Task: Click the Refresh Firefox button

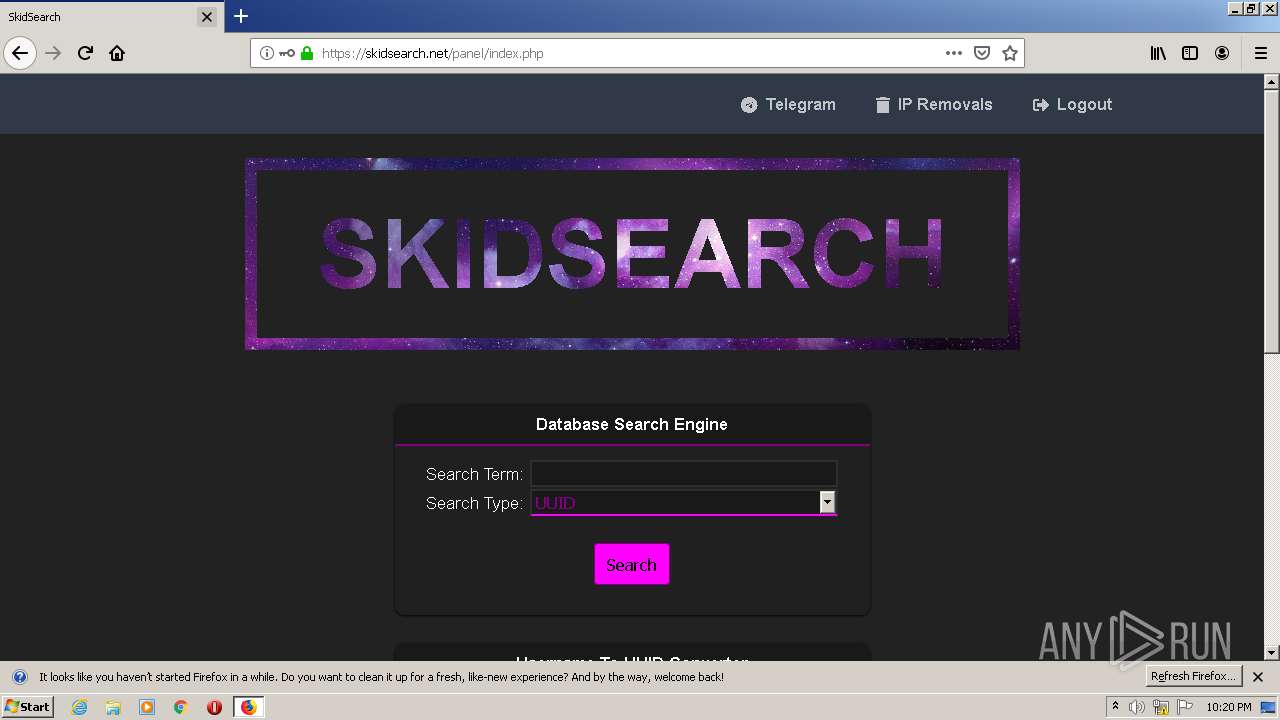Action: (x=1193, y=676)
